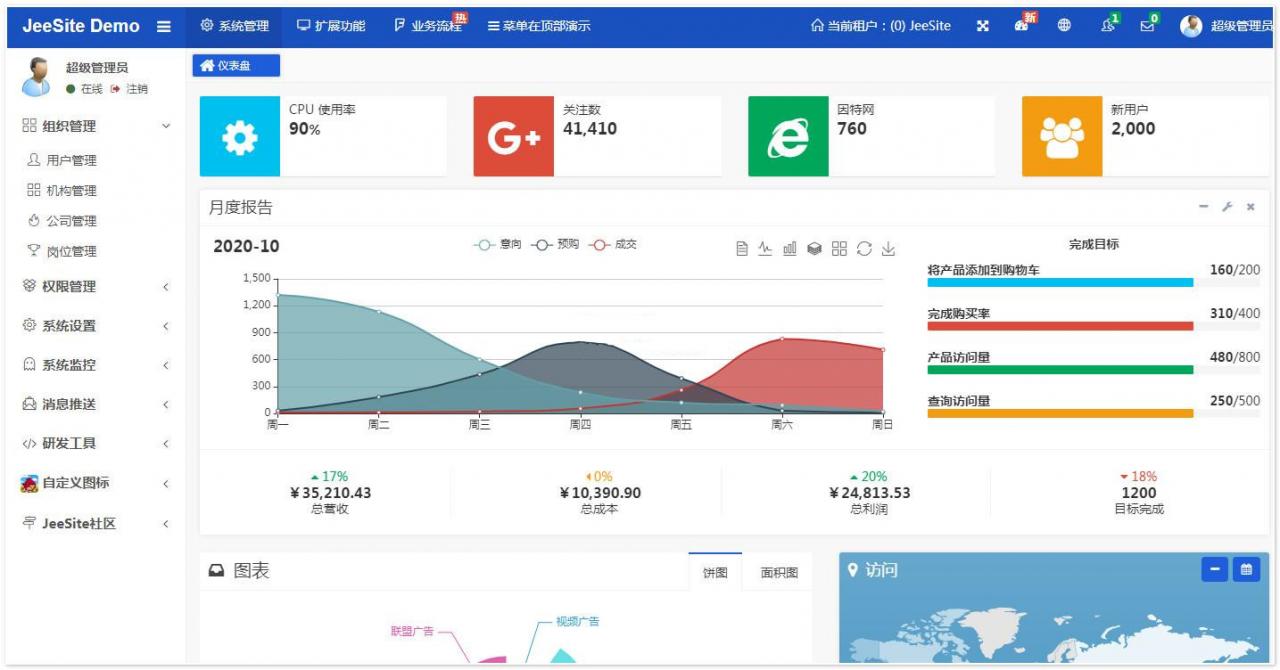Open the mail icon showing 0 messages
The height and width of the screenshot is (670, 1280).
[1145, 25]
